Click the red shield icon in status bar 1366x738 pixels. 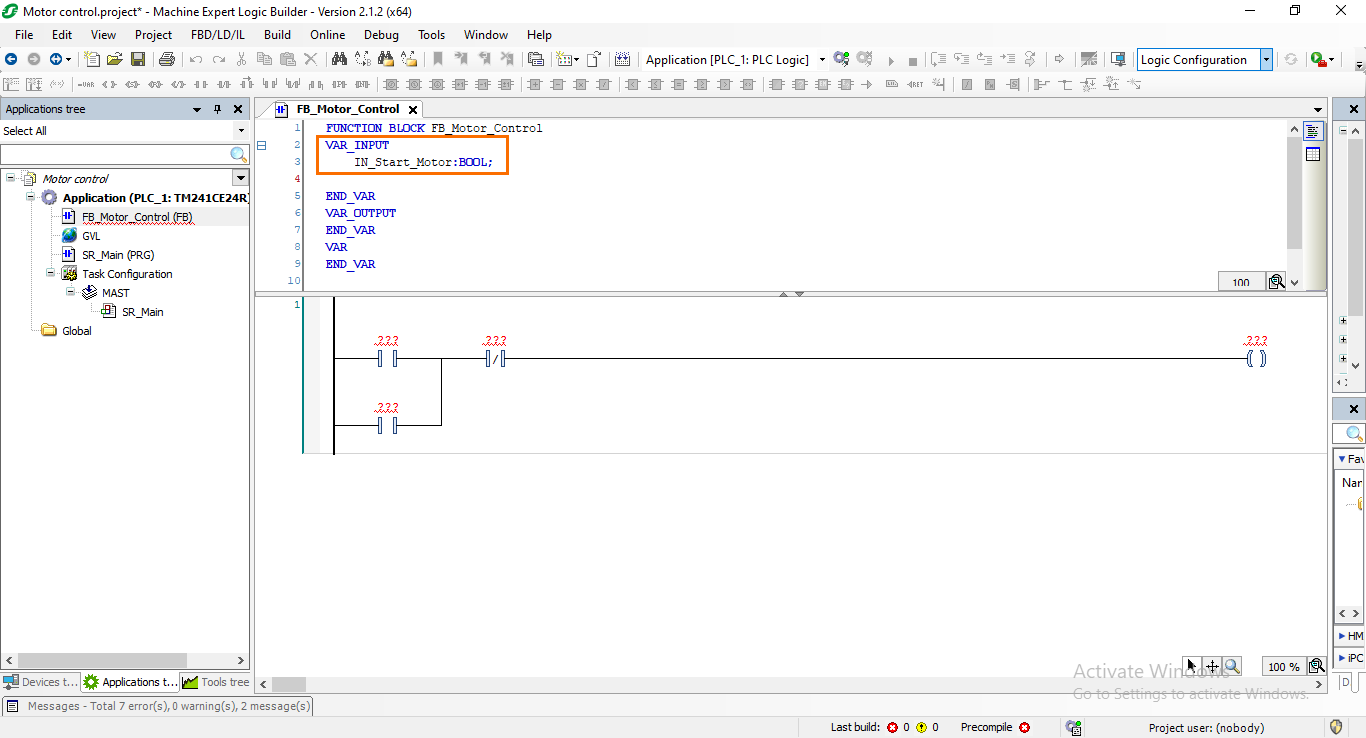click(1336, 727)
